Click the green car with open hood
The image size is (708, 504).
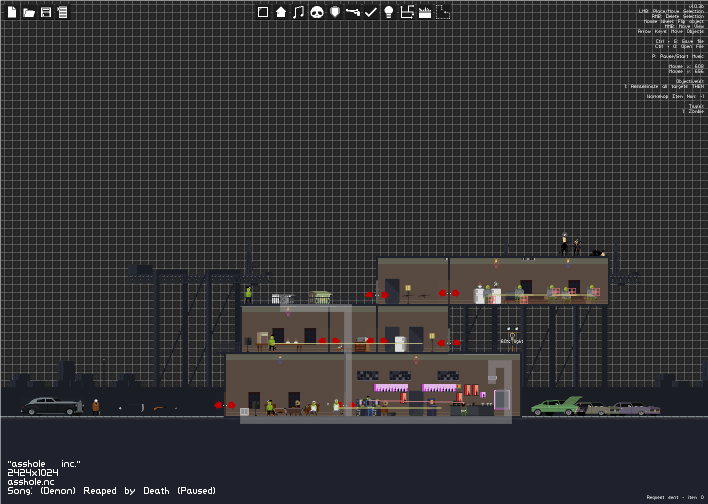coord(556,406)
